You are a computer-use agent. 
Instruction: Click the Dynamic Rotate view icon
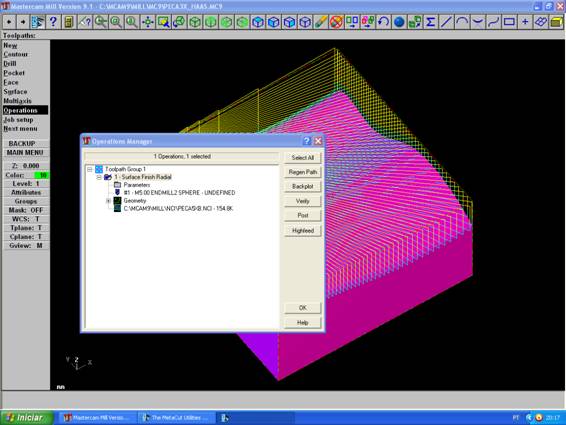[179, 22]
